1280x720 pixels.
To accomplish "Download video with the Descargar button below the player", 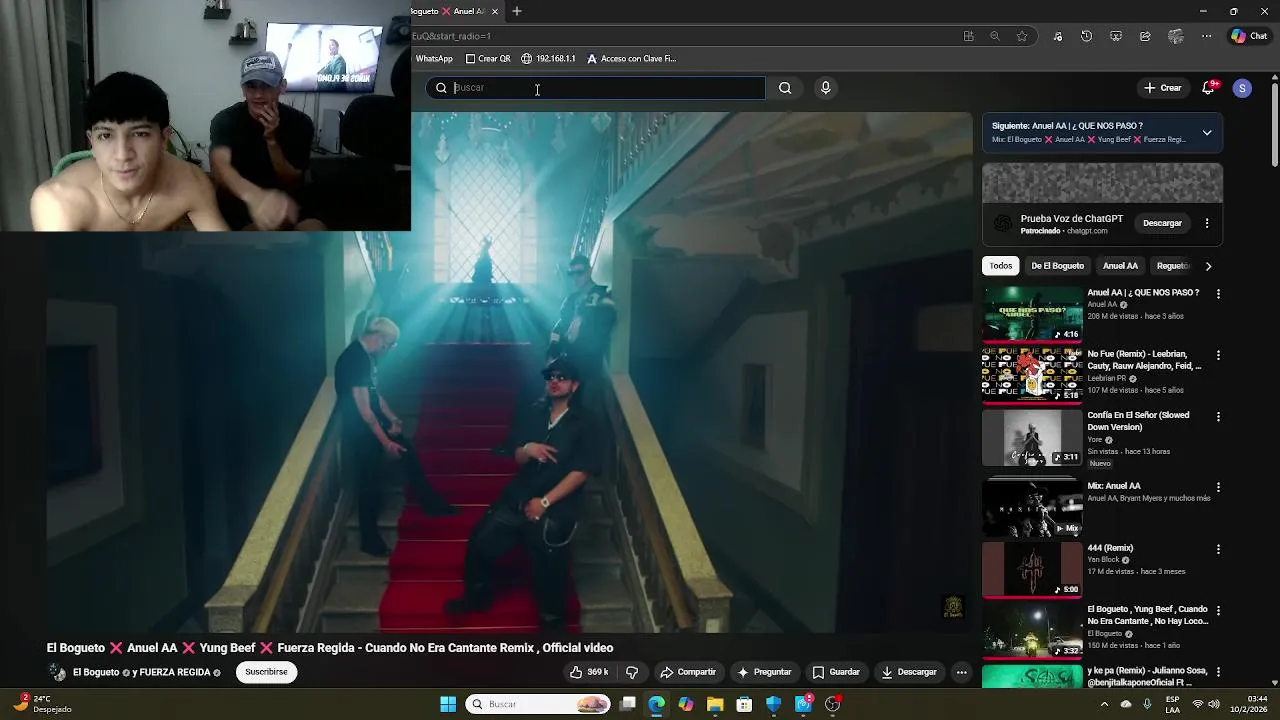I will (909, 672).
